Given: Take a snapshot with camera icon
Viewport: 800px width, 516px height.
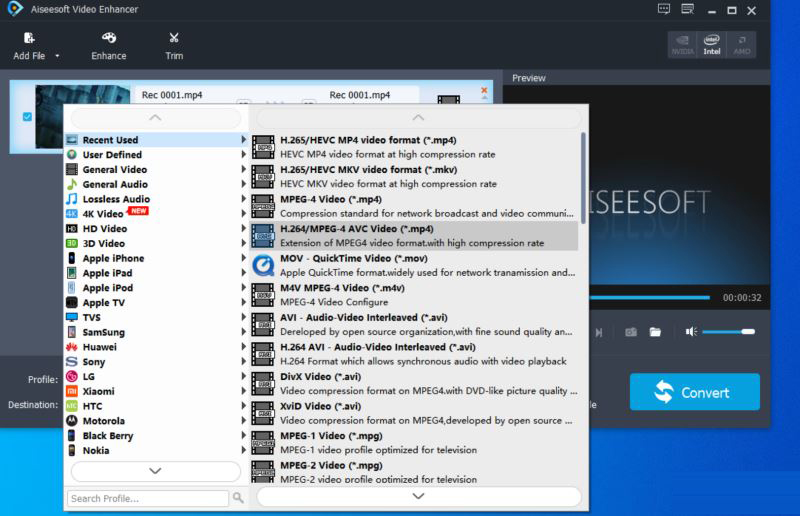Looking at the screenshot, I should tap(631, 332).
